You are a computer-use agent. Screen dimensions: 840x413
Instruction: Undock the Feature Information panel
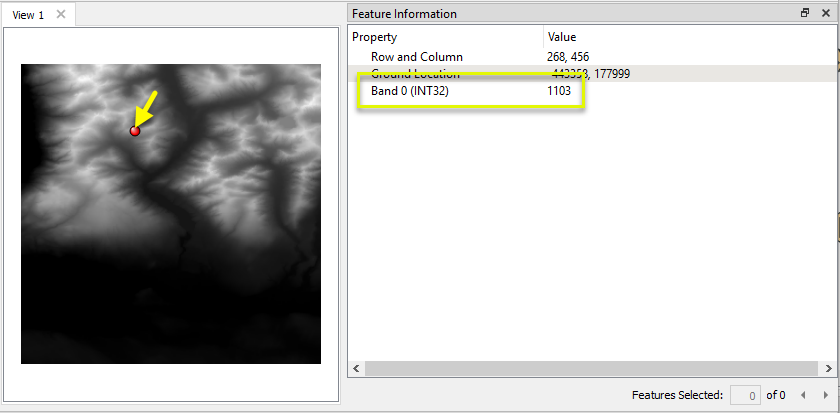(805, 13)
